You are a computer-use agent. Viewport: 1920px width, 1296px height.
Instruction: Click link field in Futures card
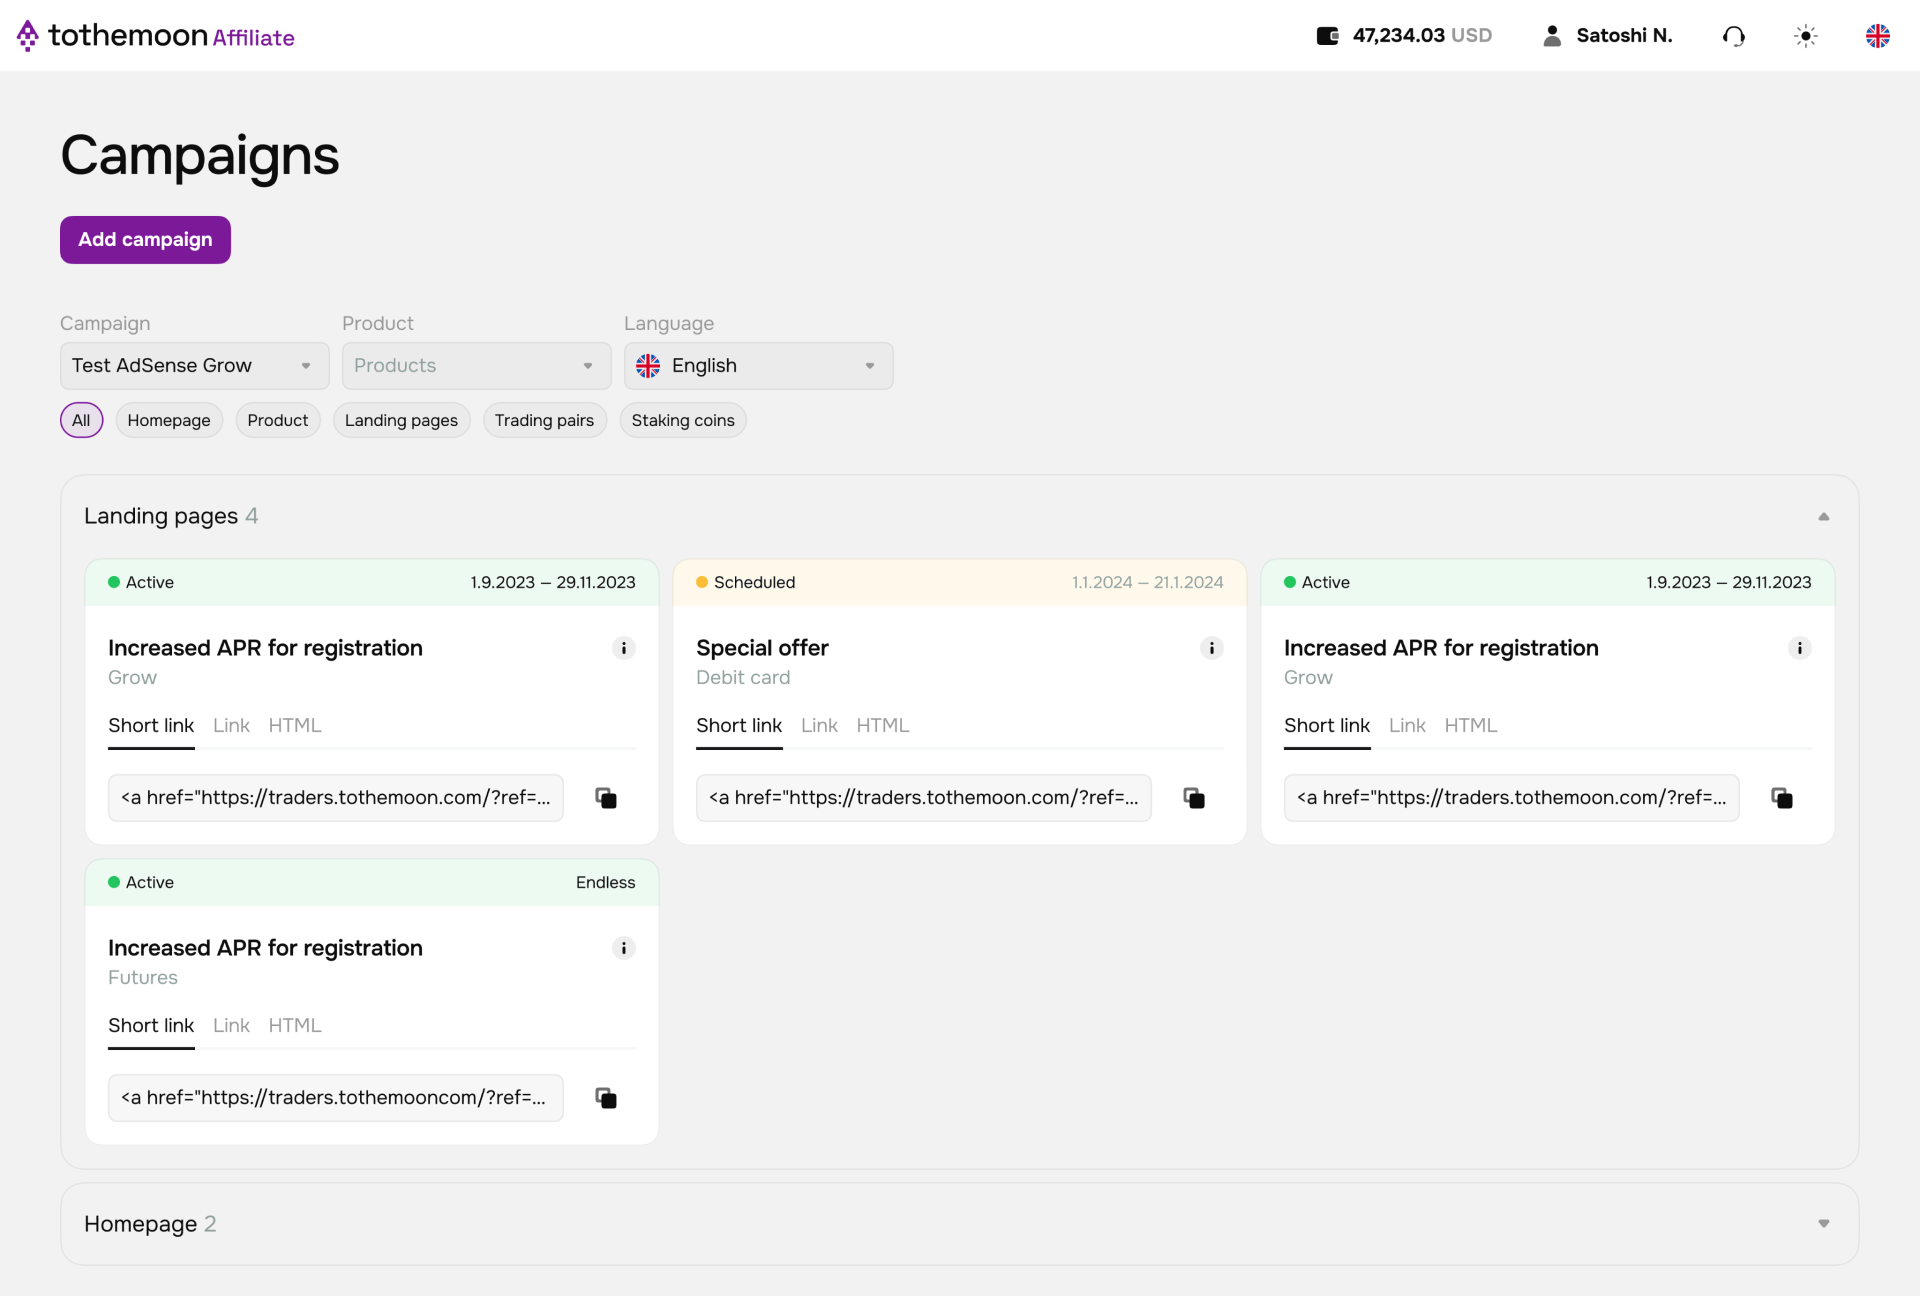[x=336, y=1098]
